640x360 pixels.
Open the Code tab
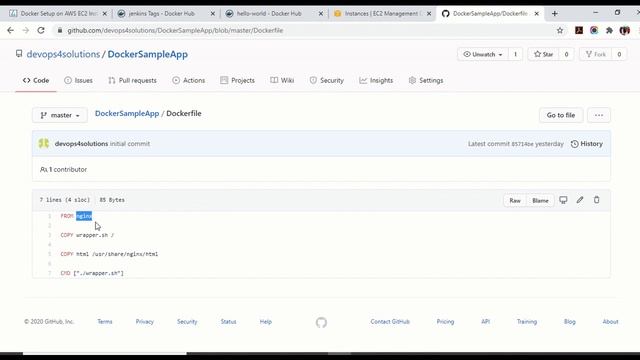tap(36, 80)
